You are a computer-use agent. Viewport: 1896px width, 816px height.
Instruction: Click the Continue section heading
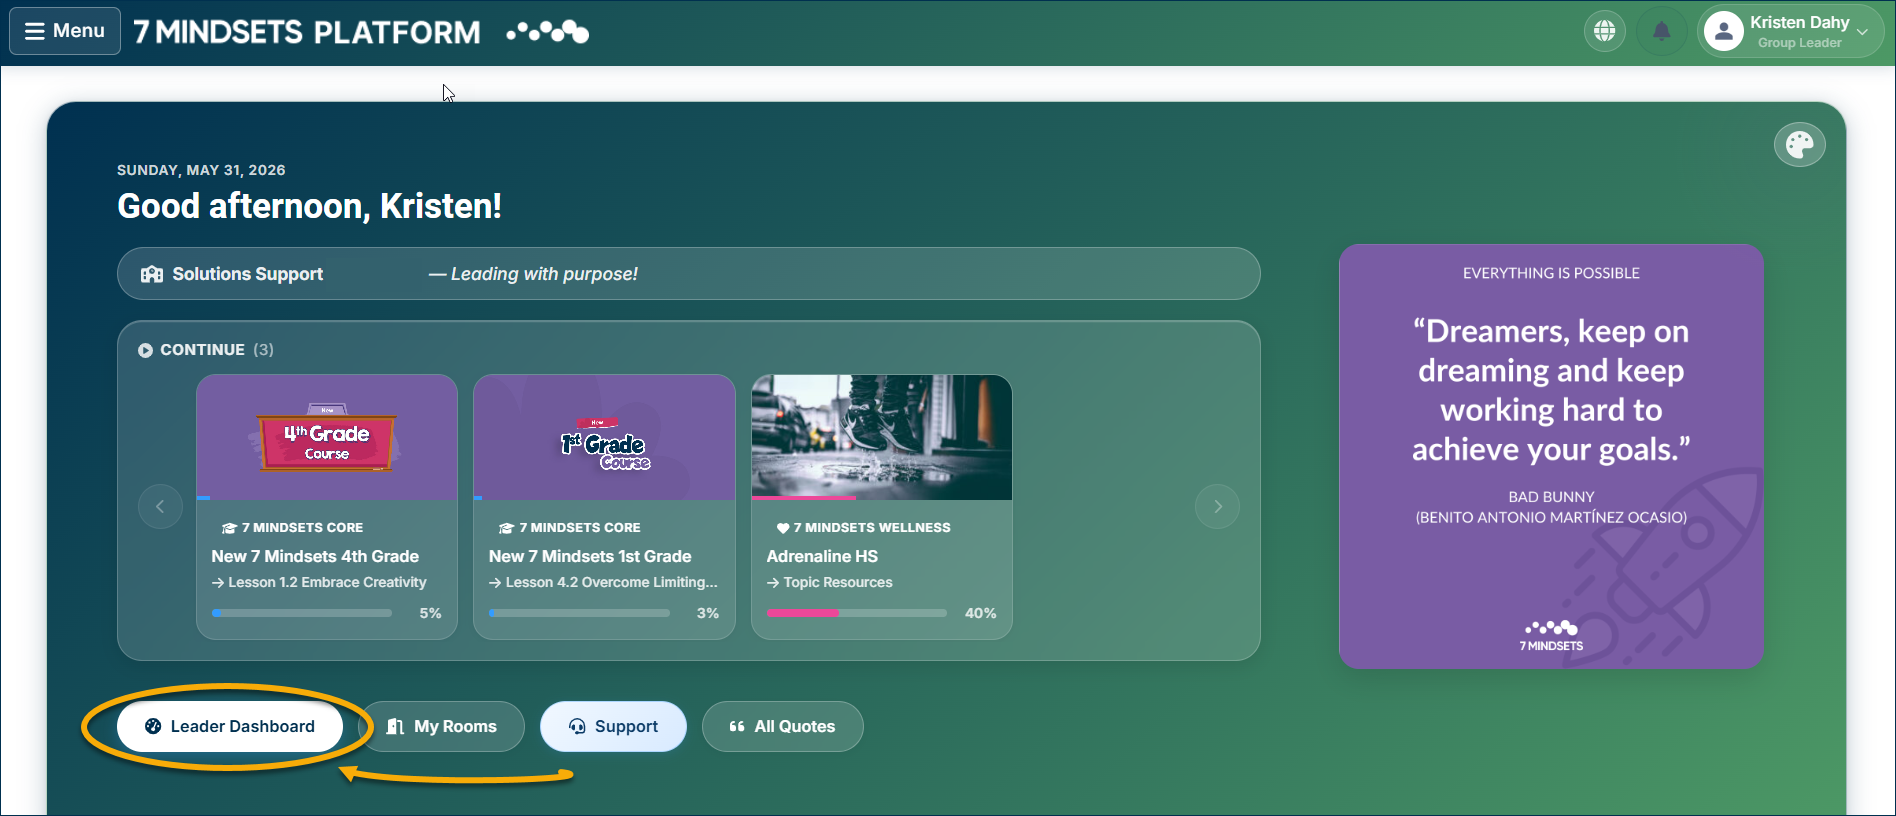203,350
